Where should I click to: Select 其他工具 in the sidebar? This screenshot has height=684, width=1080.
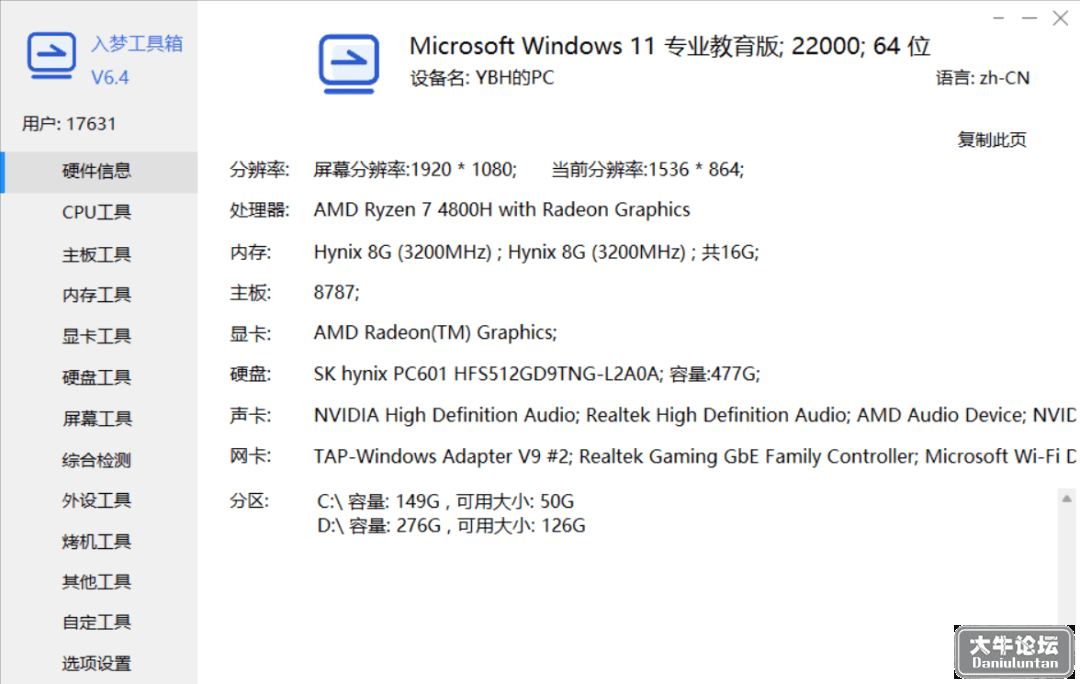[98, 582]
